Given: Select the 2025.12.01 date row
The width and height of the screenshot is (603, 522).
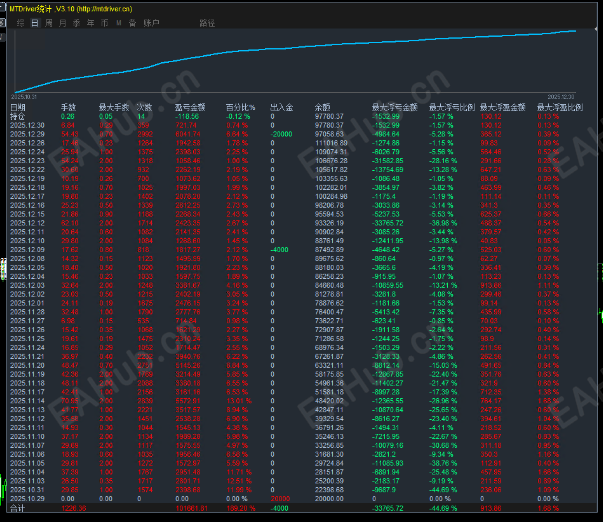Looking at the screenshot, I should pos(27,303).
